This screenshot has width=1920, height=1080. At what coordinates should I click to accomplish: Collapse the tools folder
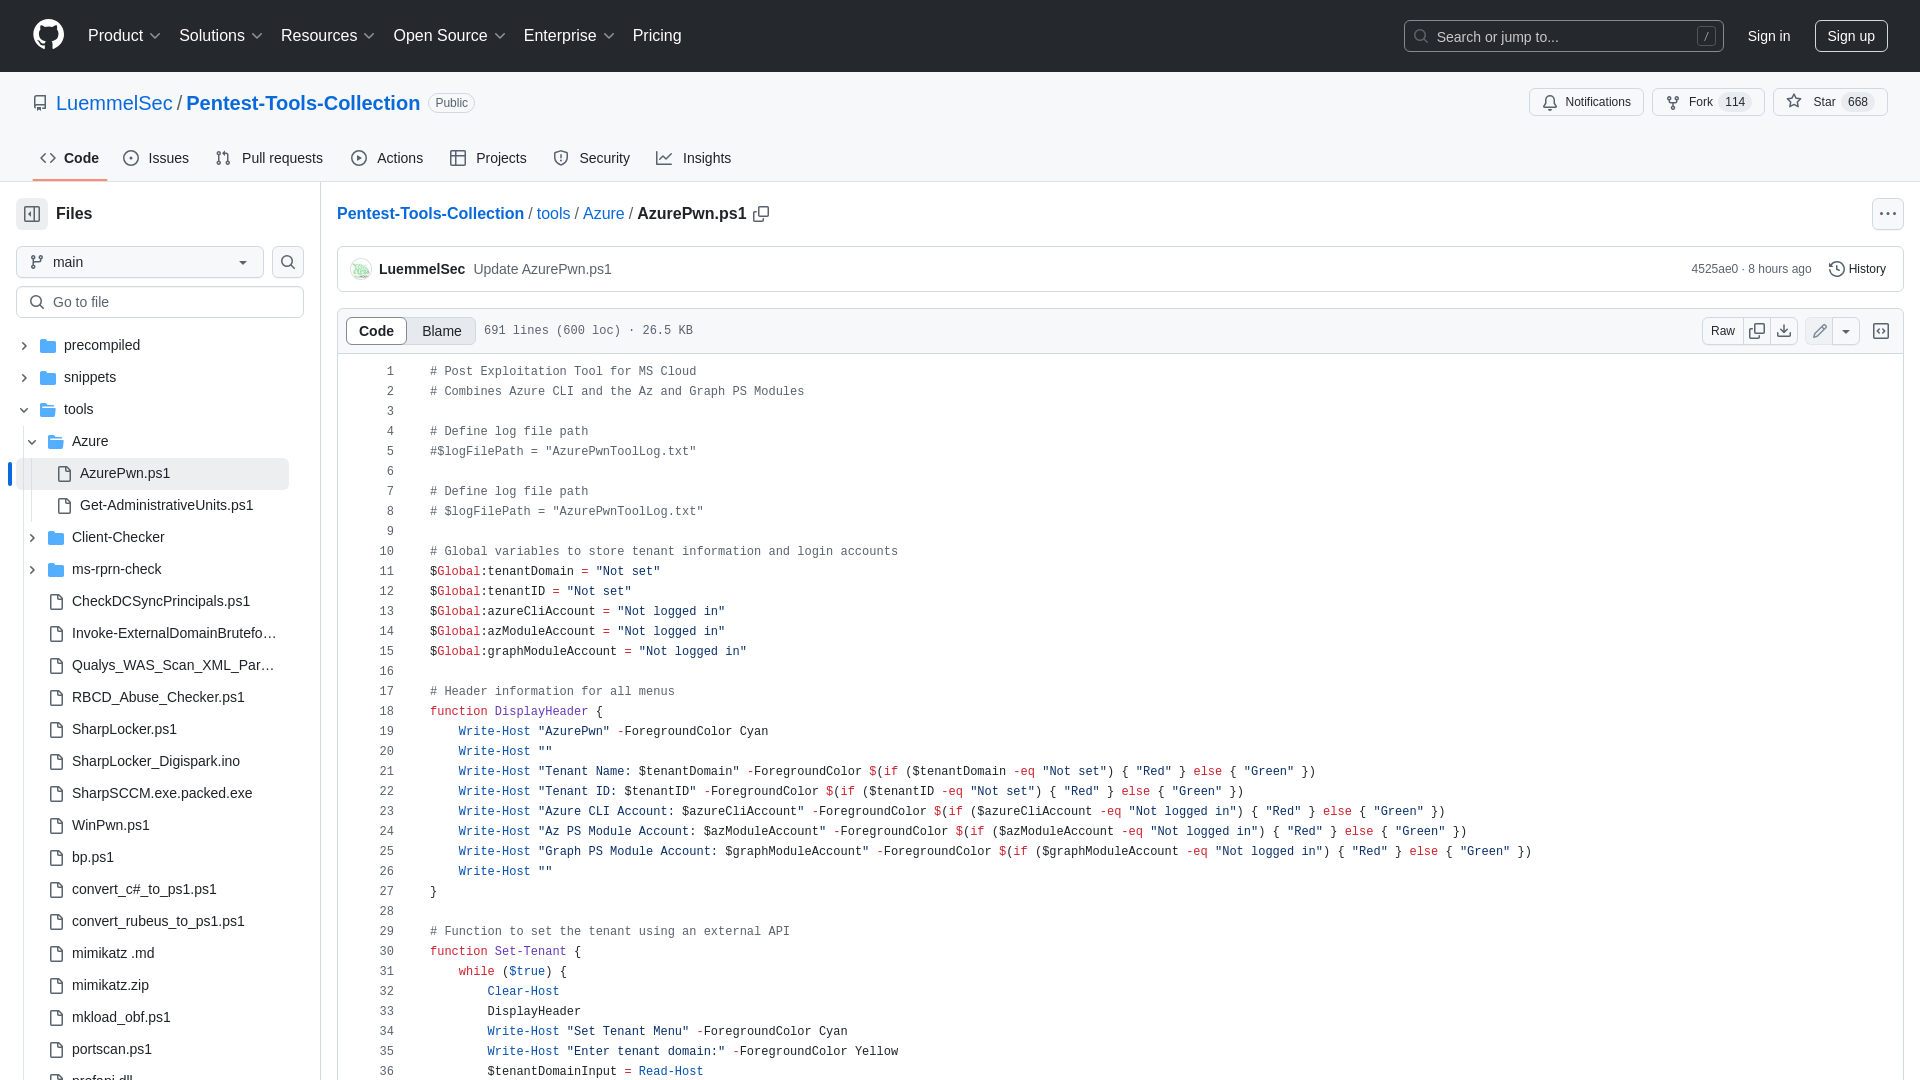tap(24, 409)
